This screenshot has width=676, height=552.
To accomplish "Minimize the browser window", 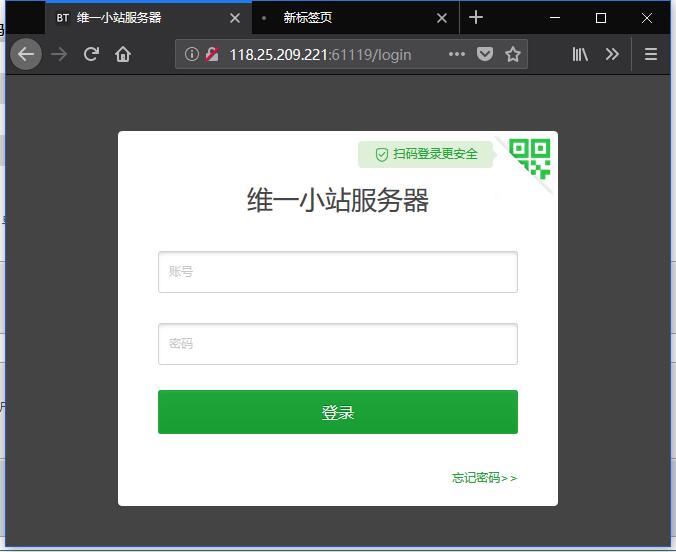I will tap(555, 18).
